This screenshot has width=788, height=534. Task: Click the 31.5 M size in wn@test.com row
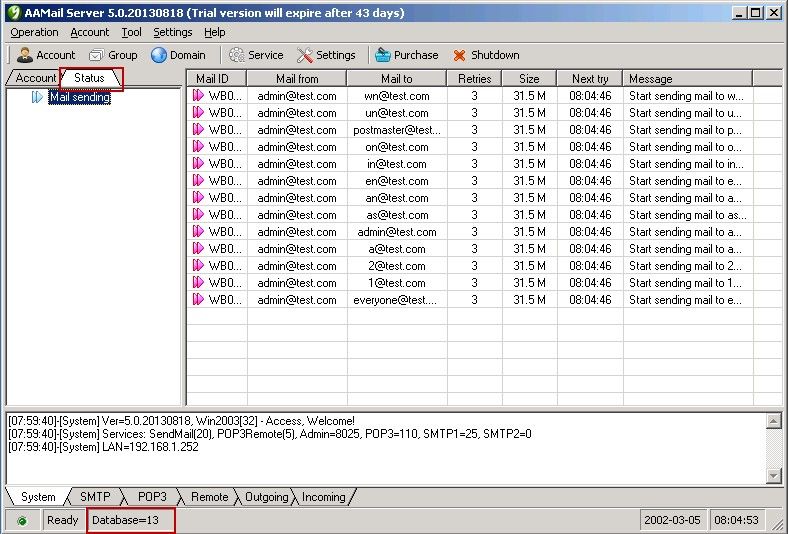tap(529, 96)
